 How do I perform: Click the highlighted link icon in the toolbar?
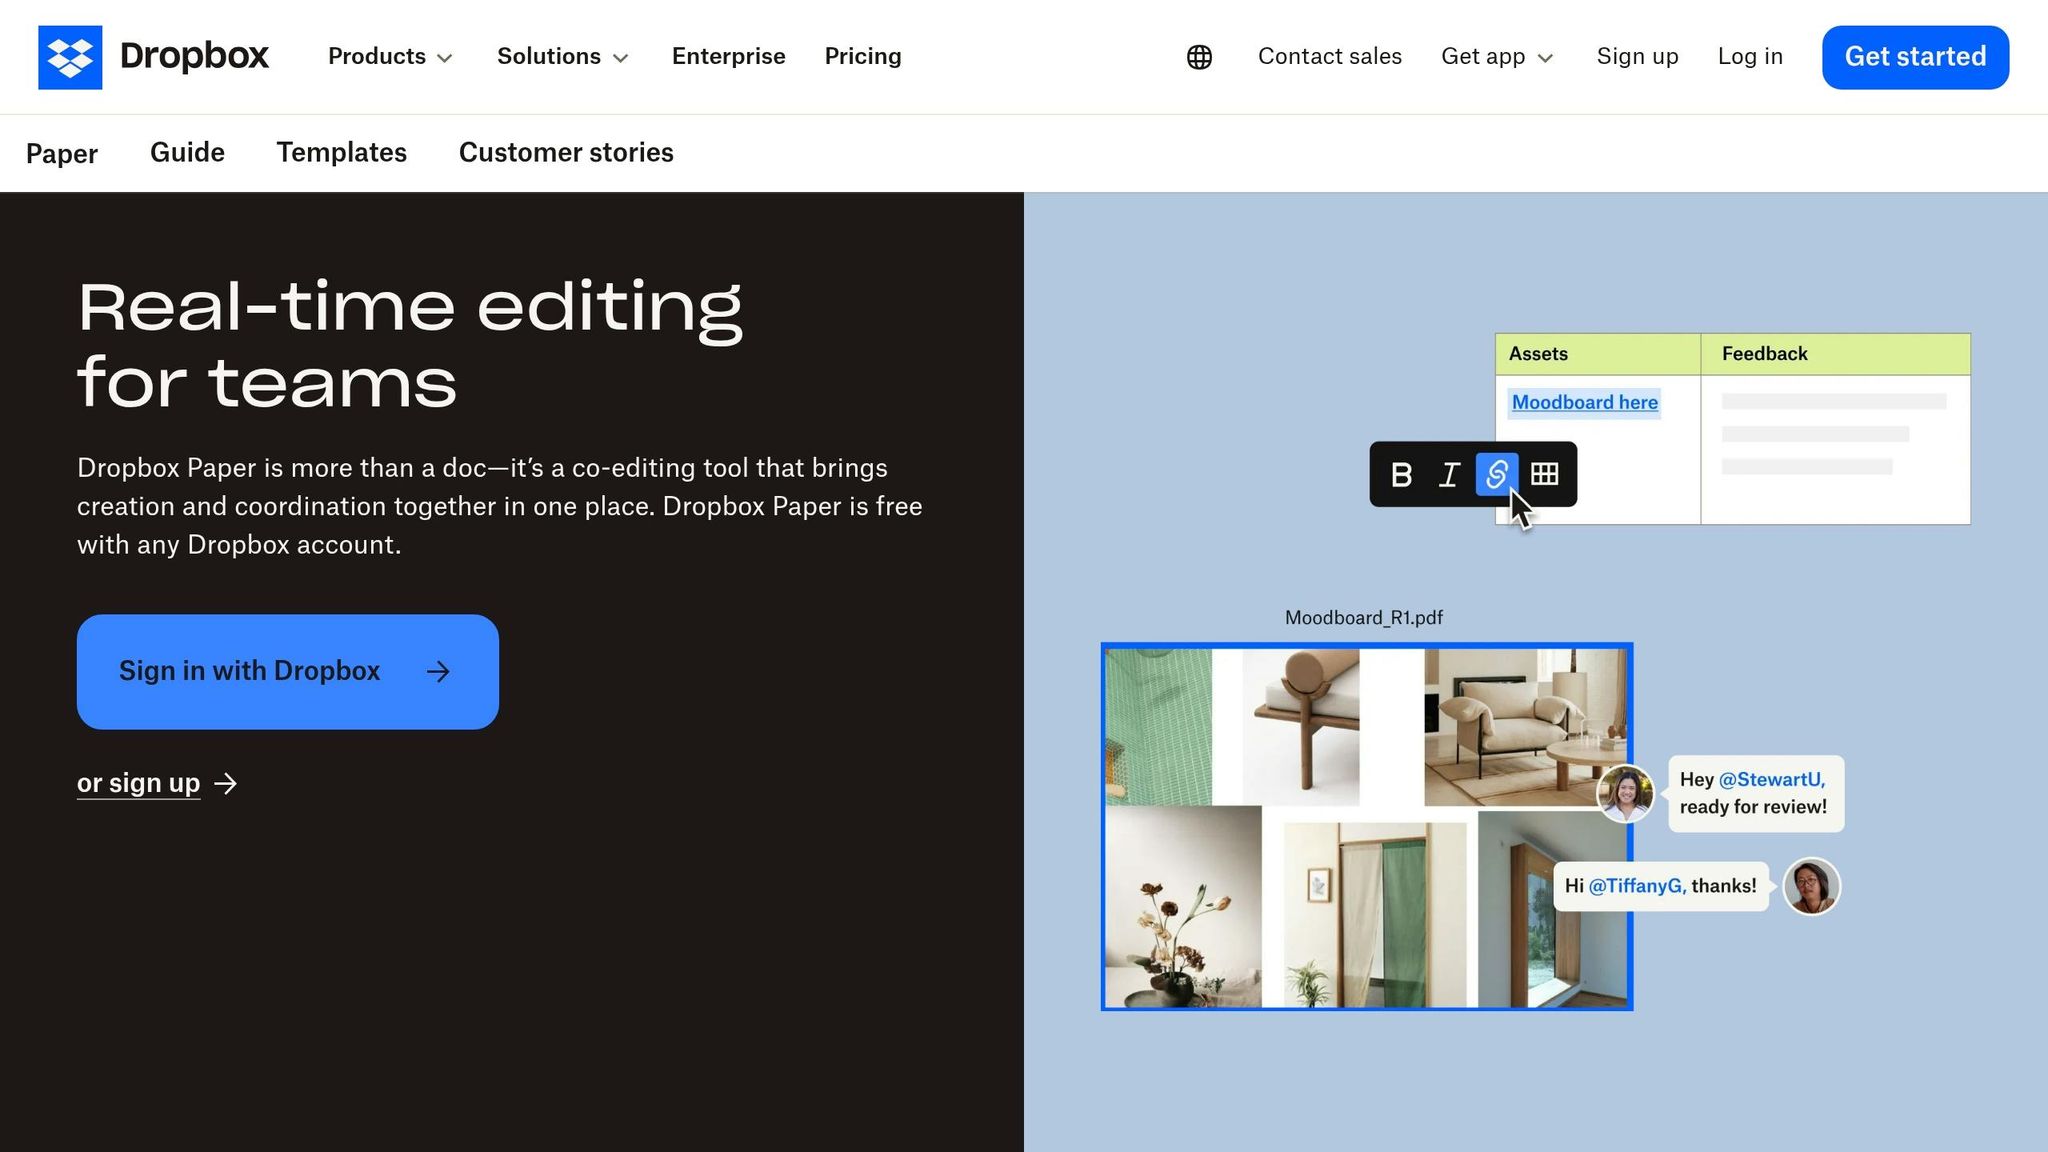1495,475
